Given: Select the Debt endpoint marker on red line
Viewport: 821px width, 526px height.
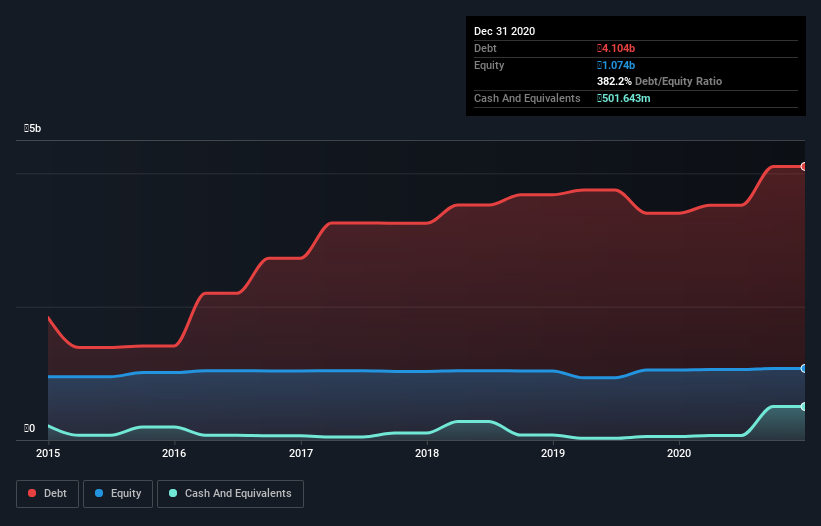Looking at the screenshot, I should click(x=804, y=166).
